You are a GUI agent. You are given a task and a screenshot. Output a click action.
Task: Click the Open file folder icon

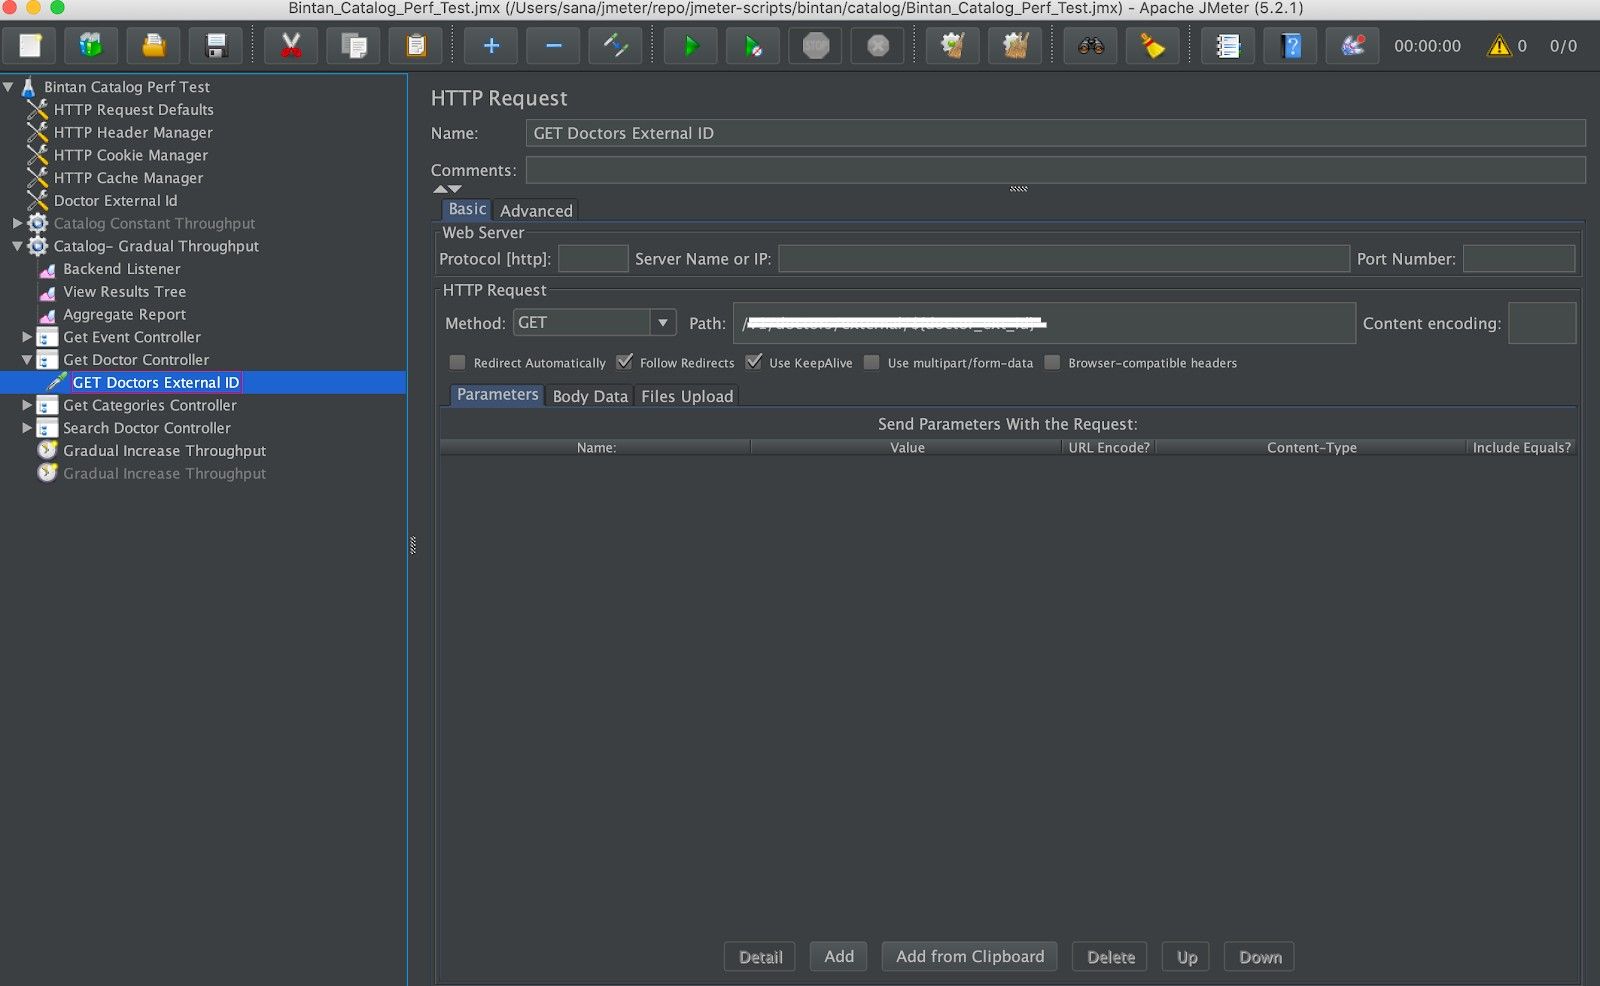[153, 46]
